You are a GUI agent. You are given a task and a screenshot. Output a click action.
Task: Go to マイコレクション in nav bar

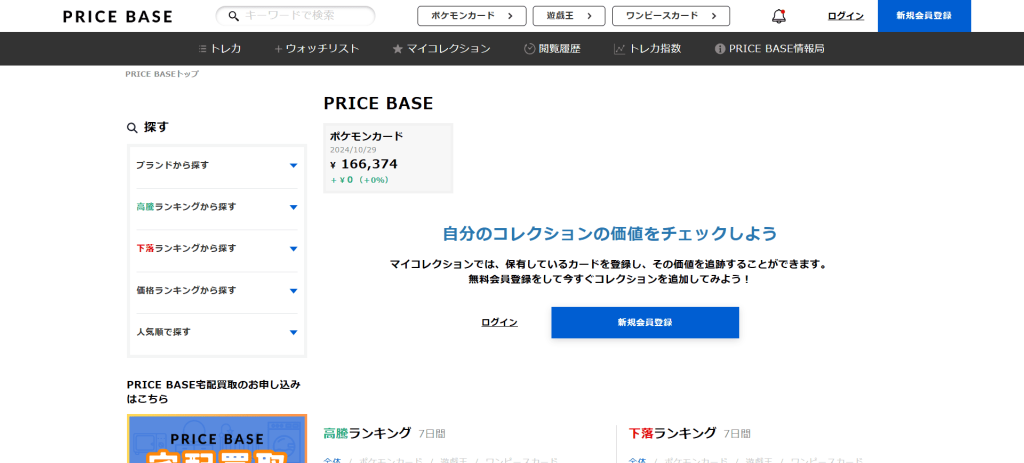(x=441, y=49)
